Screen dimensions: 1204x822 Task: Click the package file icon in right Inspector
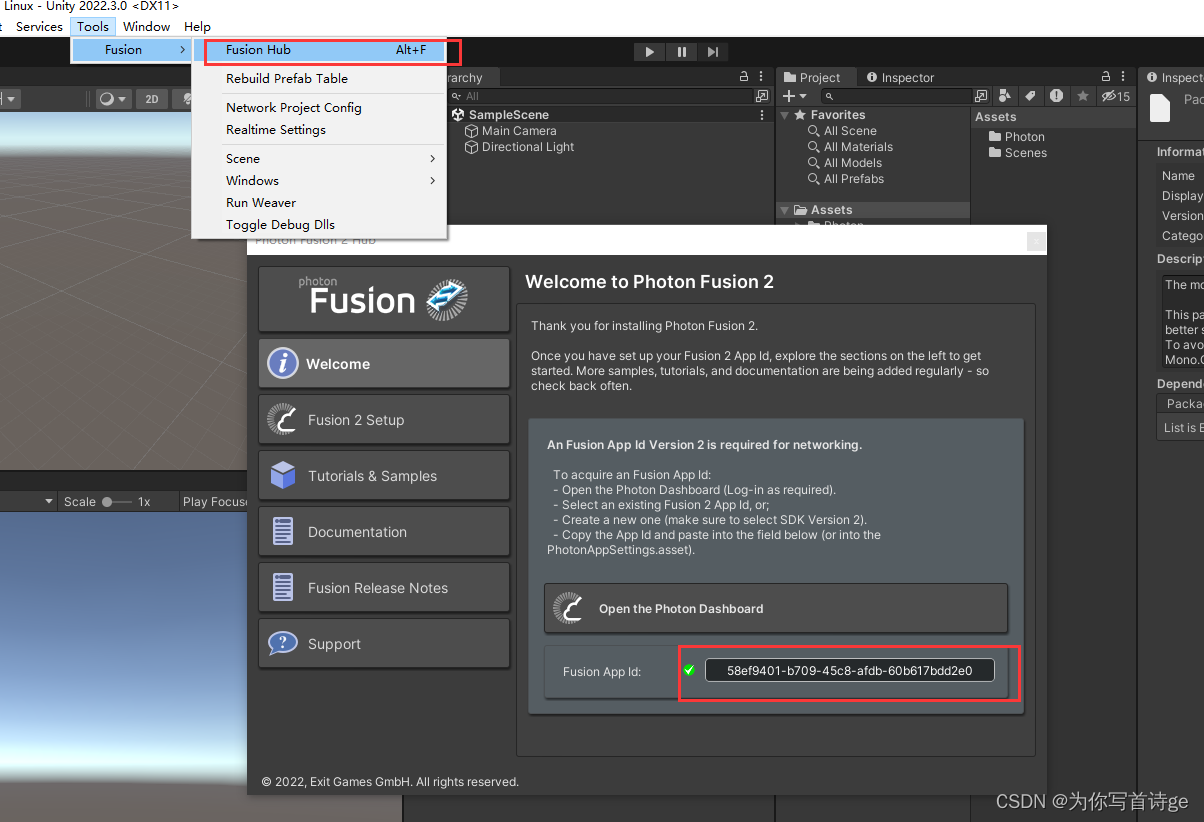pyautogui.click(x=1159, y=107)
